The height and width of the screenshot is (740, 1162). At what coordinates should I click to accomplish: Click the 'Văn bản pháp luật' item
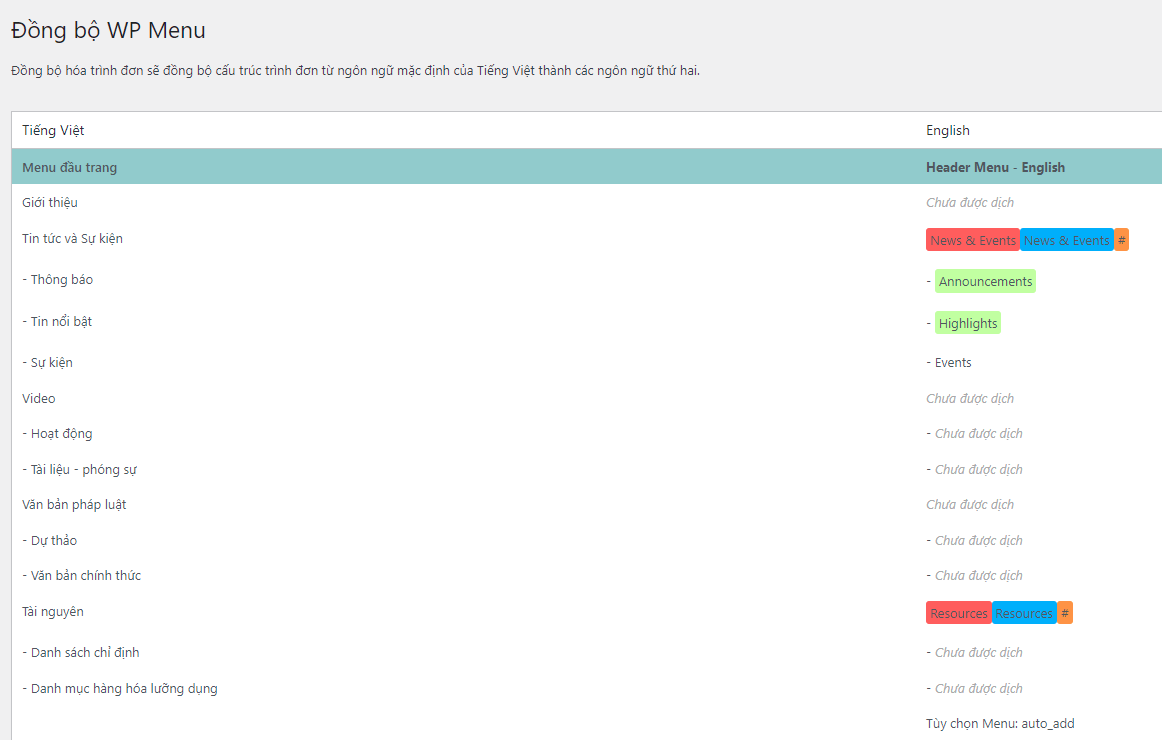(74, 504)
